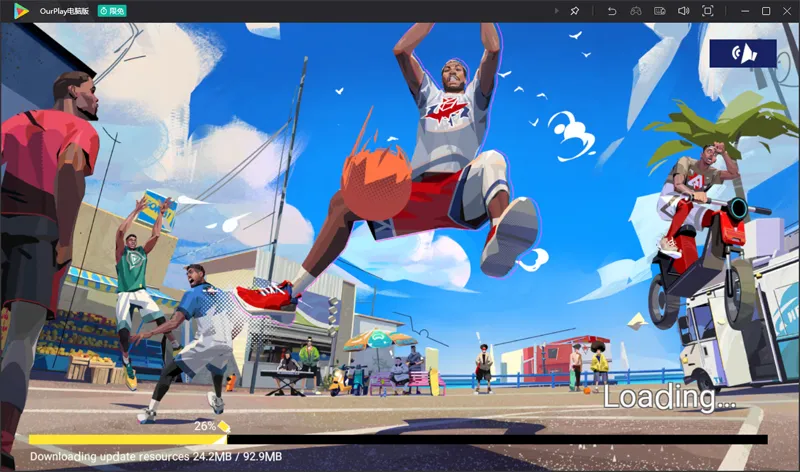800x472 pixels.
Task: Click the small play arrow in title bar
Action: (557, 11)
